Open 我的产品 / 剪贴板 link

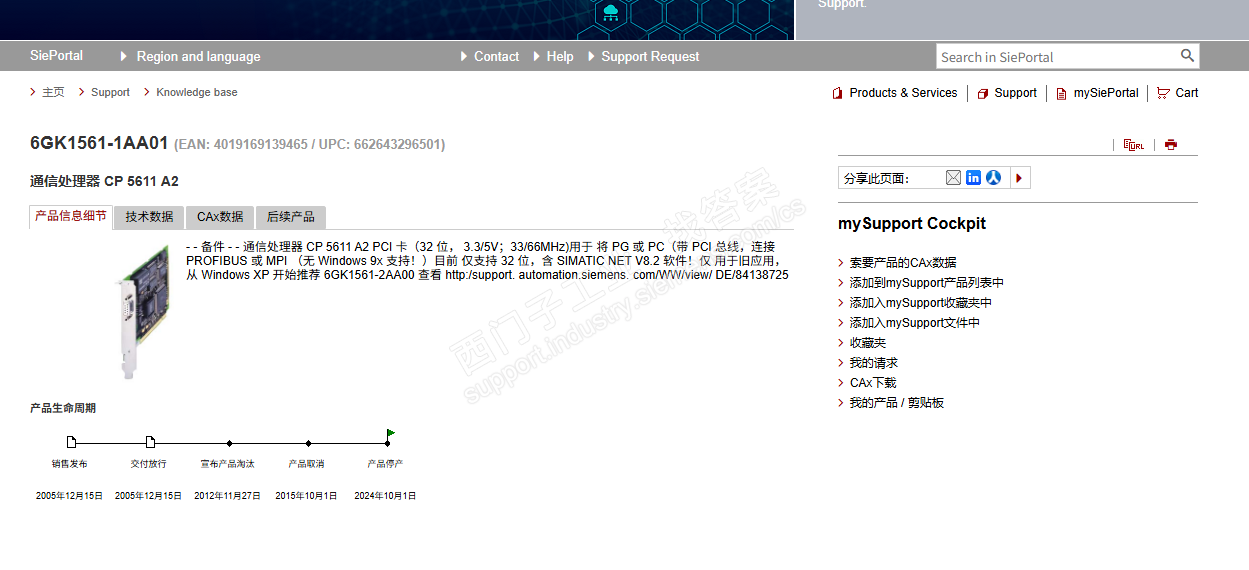point(897,403)
